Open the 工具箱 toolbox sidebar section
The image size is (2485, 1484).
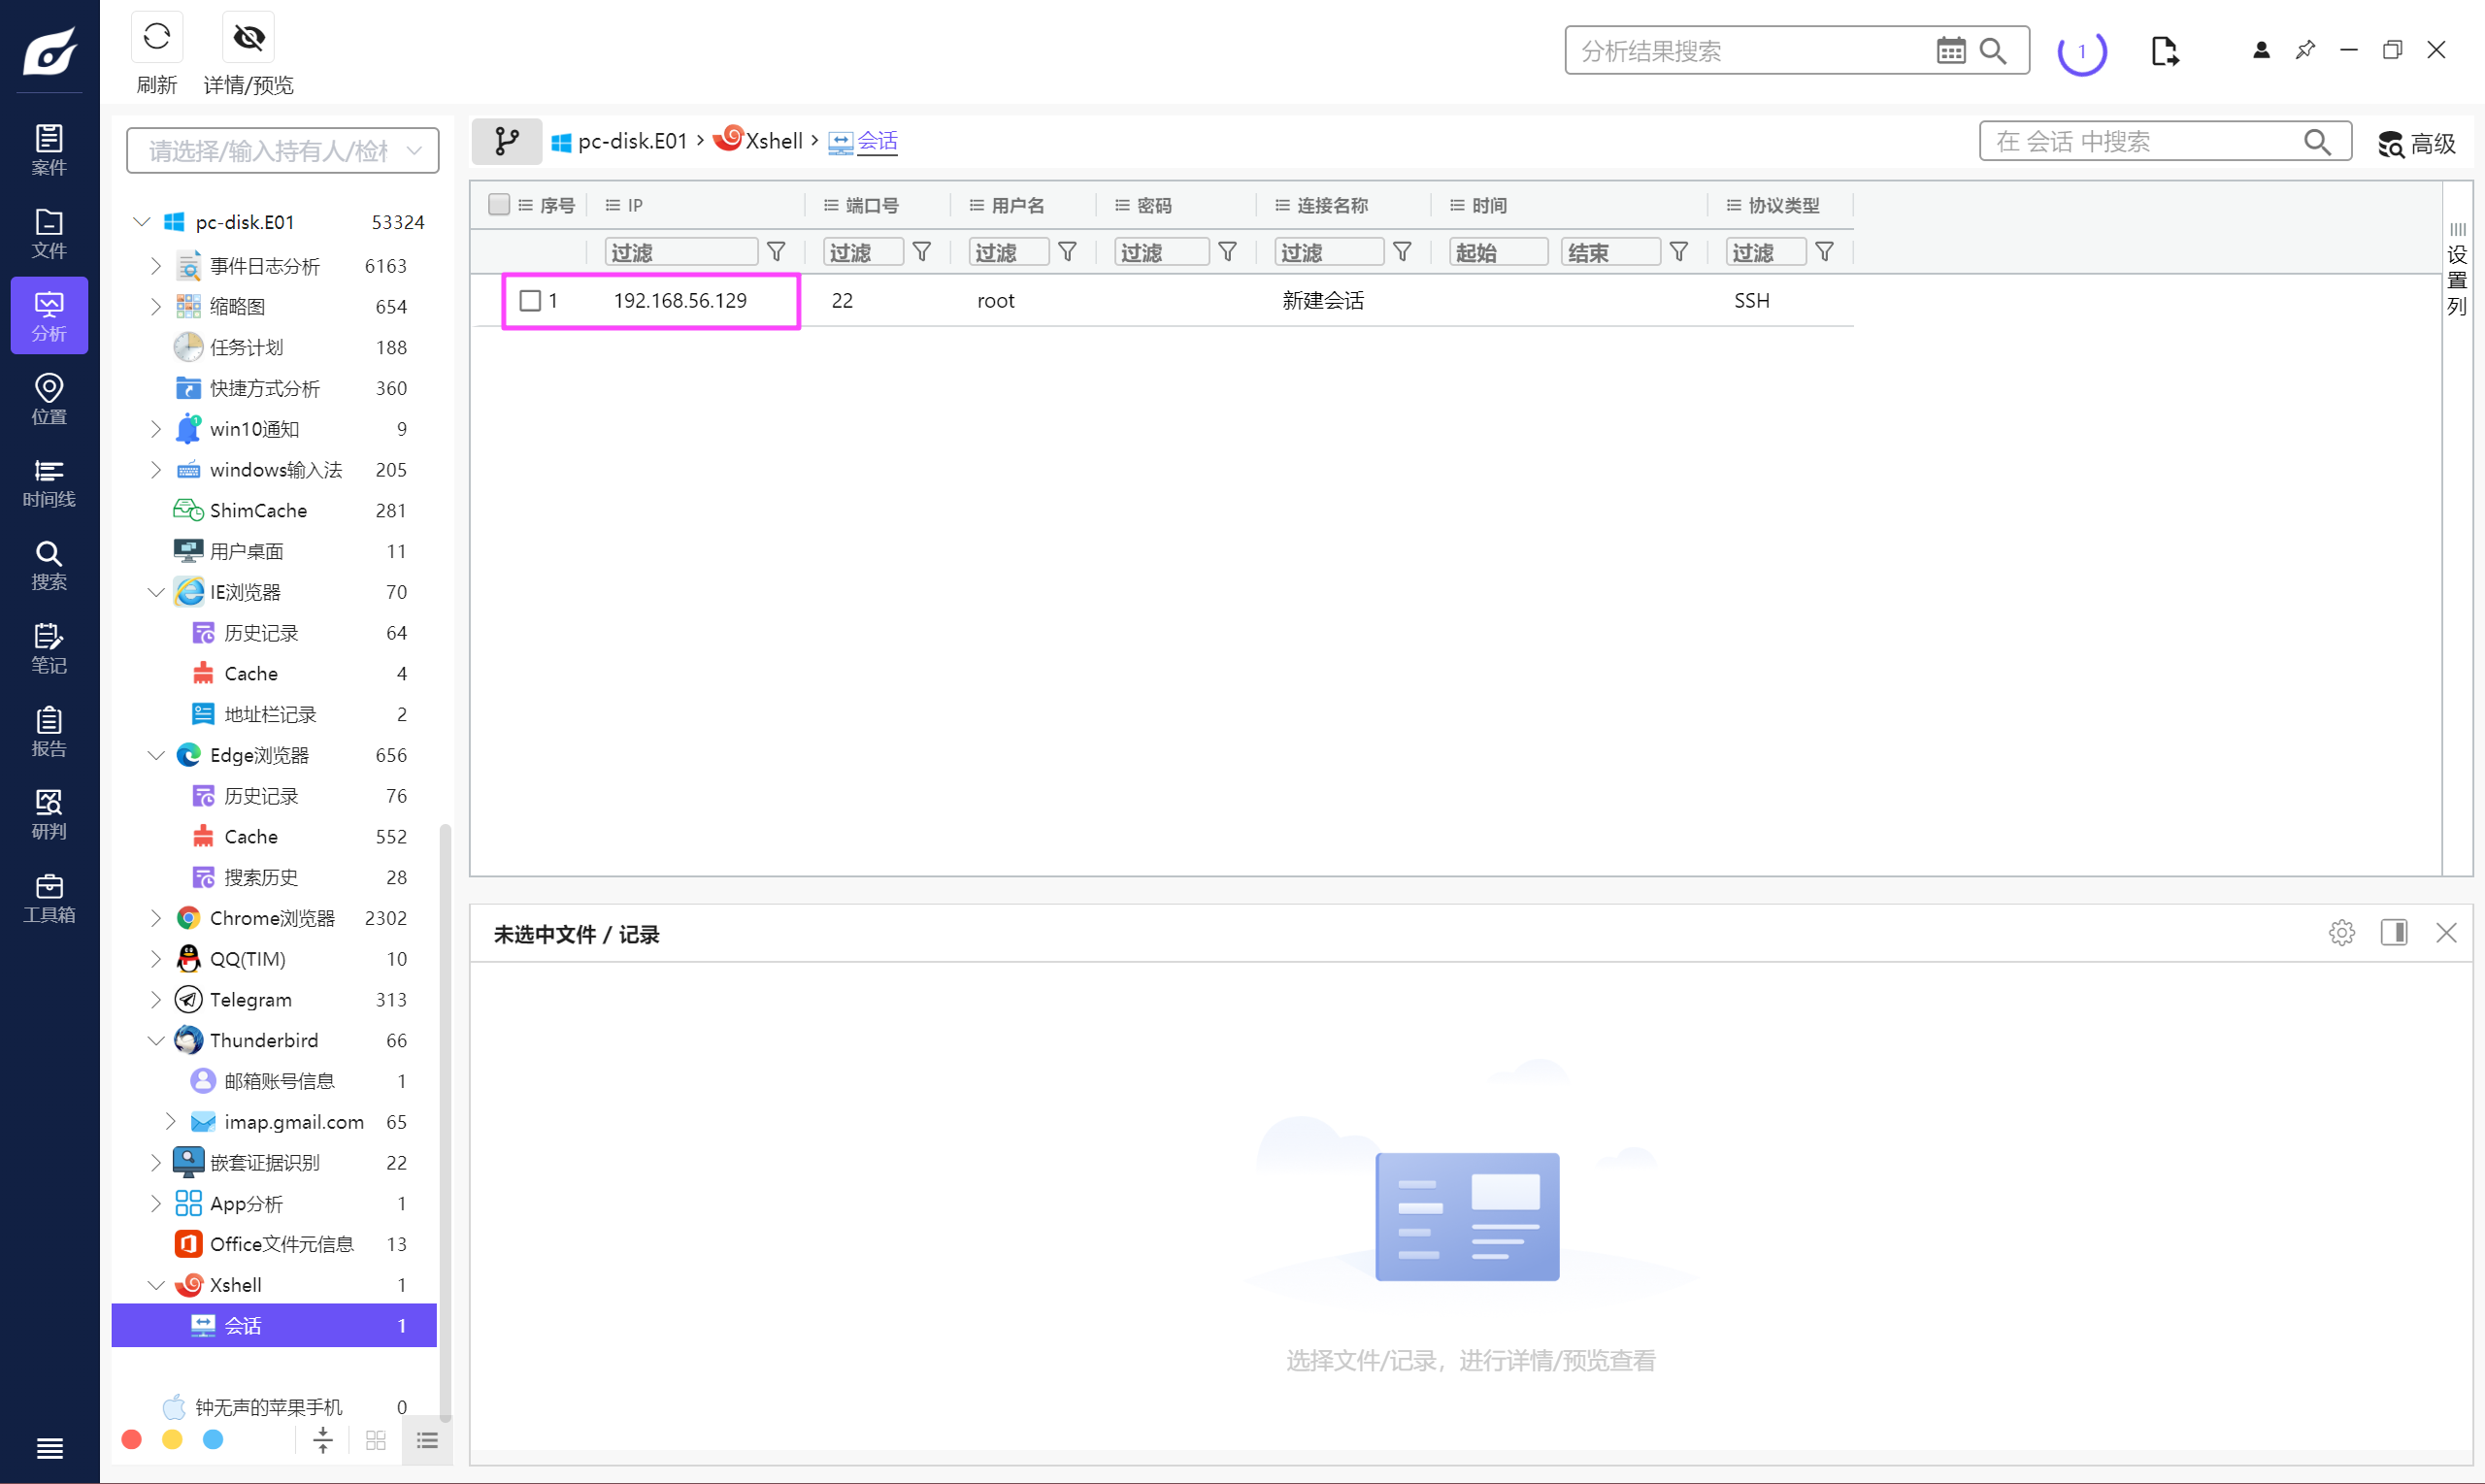pos(49,897)
